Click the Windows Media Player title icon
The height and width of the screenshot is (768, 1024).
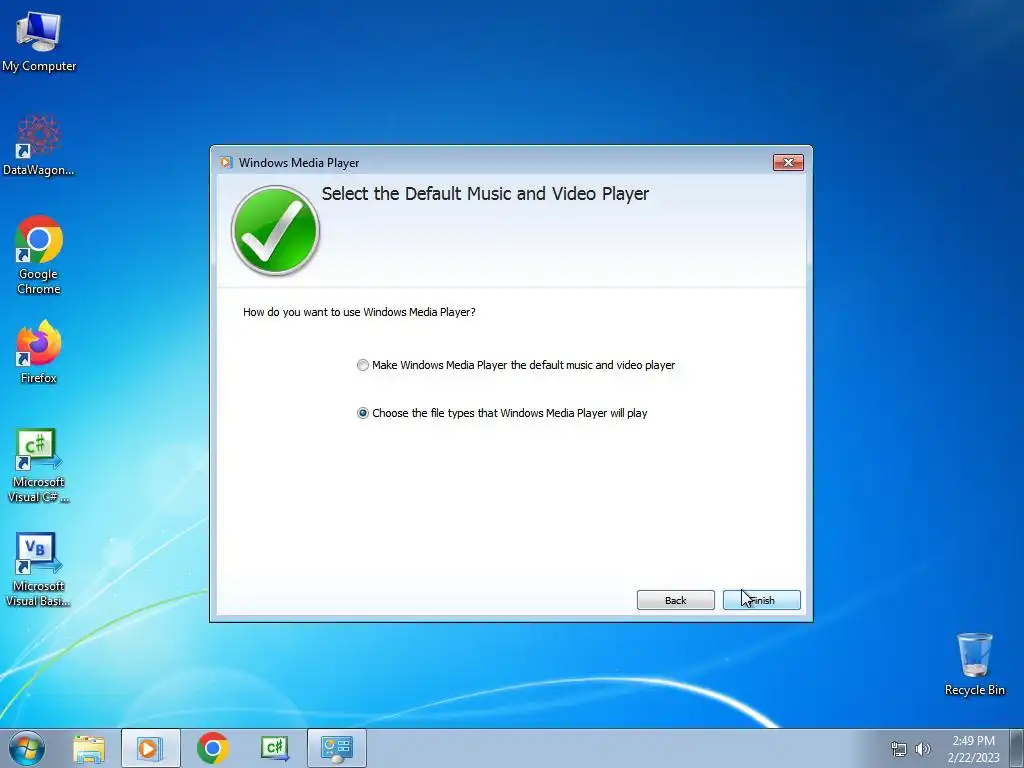pyautogui.click(x=226, y=163)
